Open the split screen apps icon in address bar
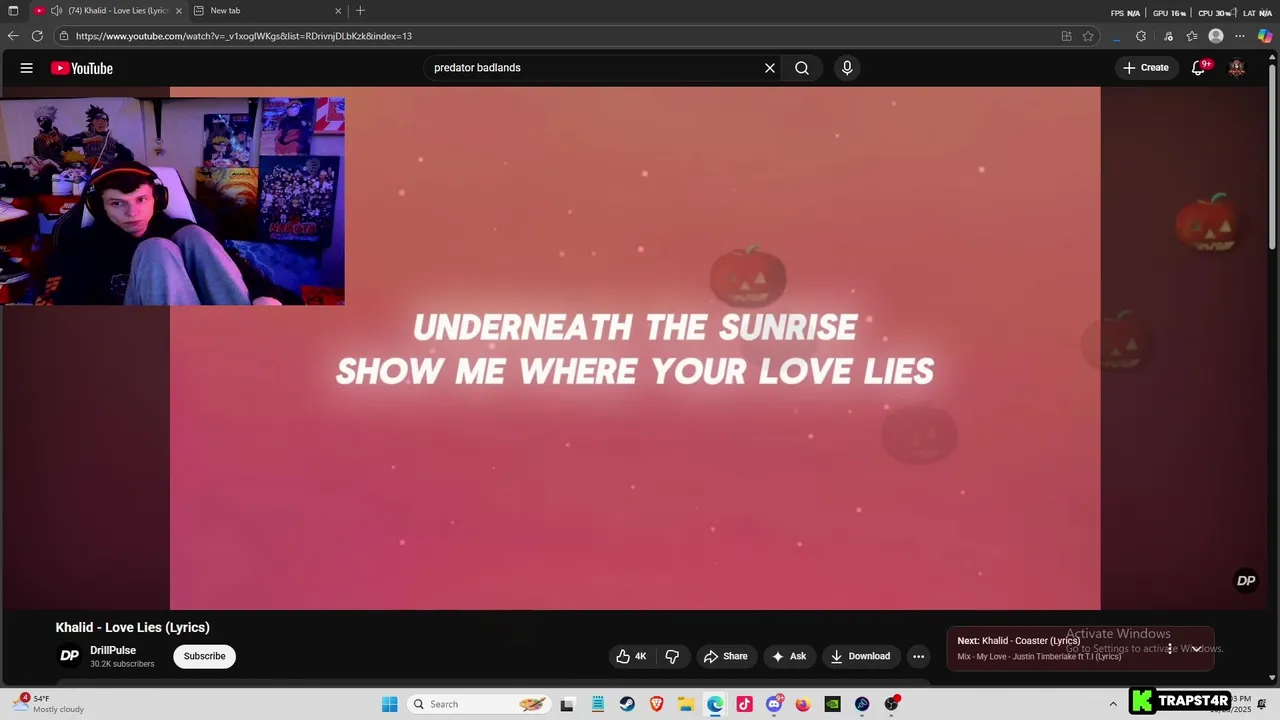Image resolution: width=1280 pixels, height=720 pixels. click(1067, 36)
